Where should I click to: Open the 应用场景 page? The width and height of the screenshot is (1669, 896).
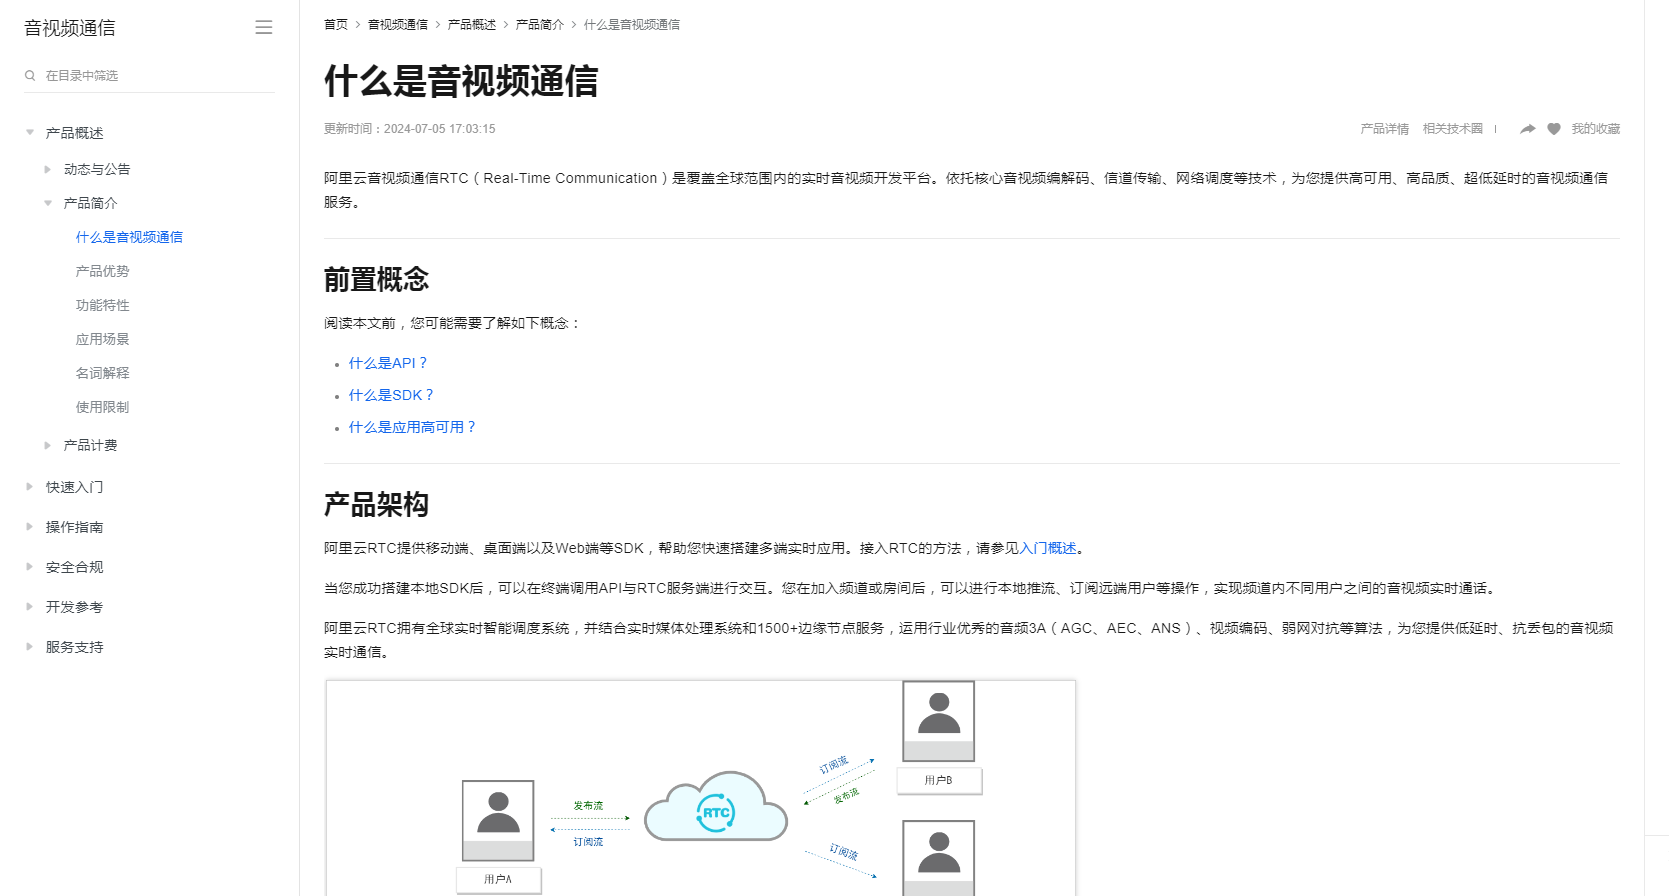(102, 339)
